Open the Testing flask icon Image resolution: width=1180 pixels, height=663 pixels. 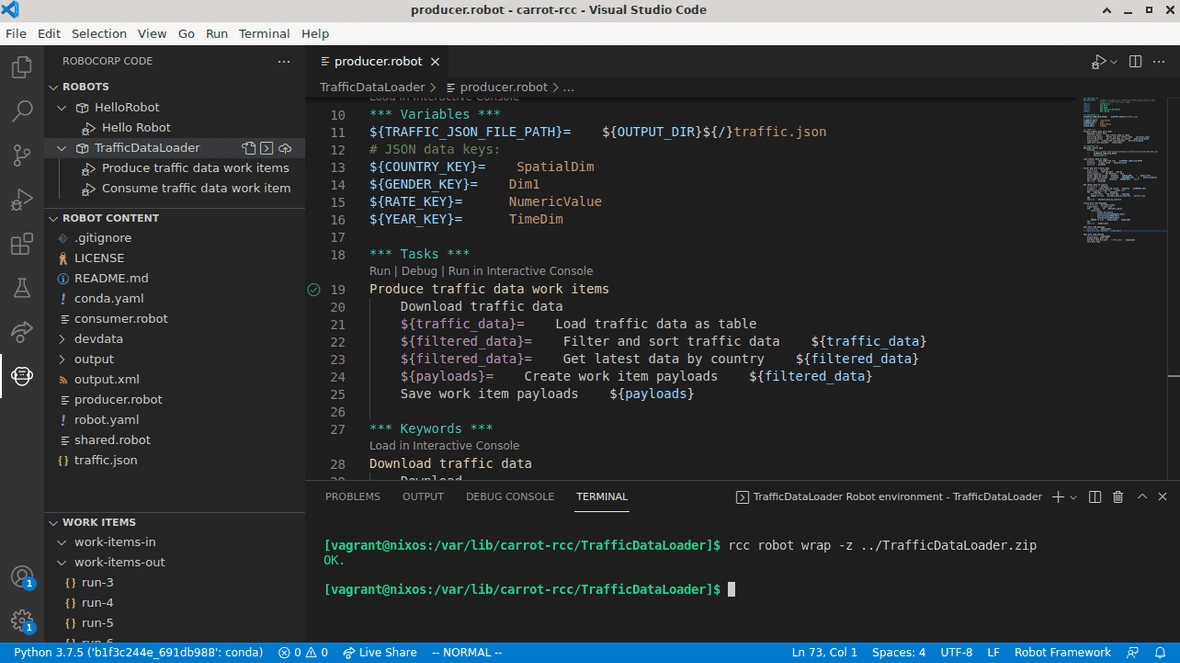(x=22, y=288)
